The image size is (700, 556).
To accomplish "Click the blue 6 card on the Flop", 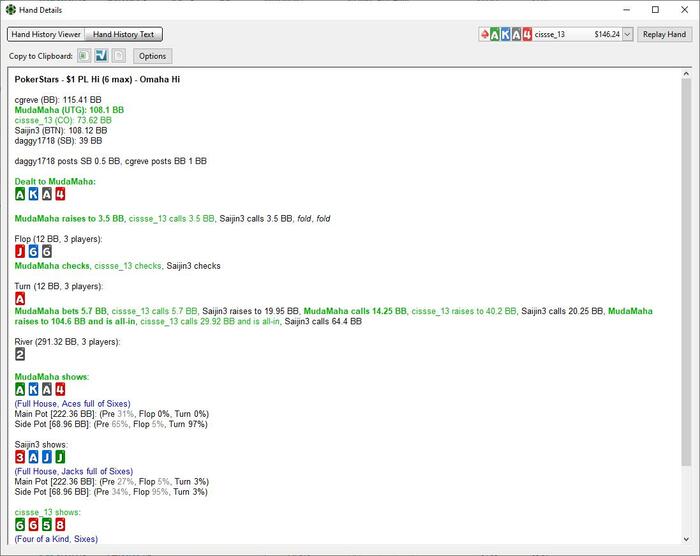I will click(x=33, y=251).
